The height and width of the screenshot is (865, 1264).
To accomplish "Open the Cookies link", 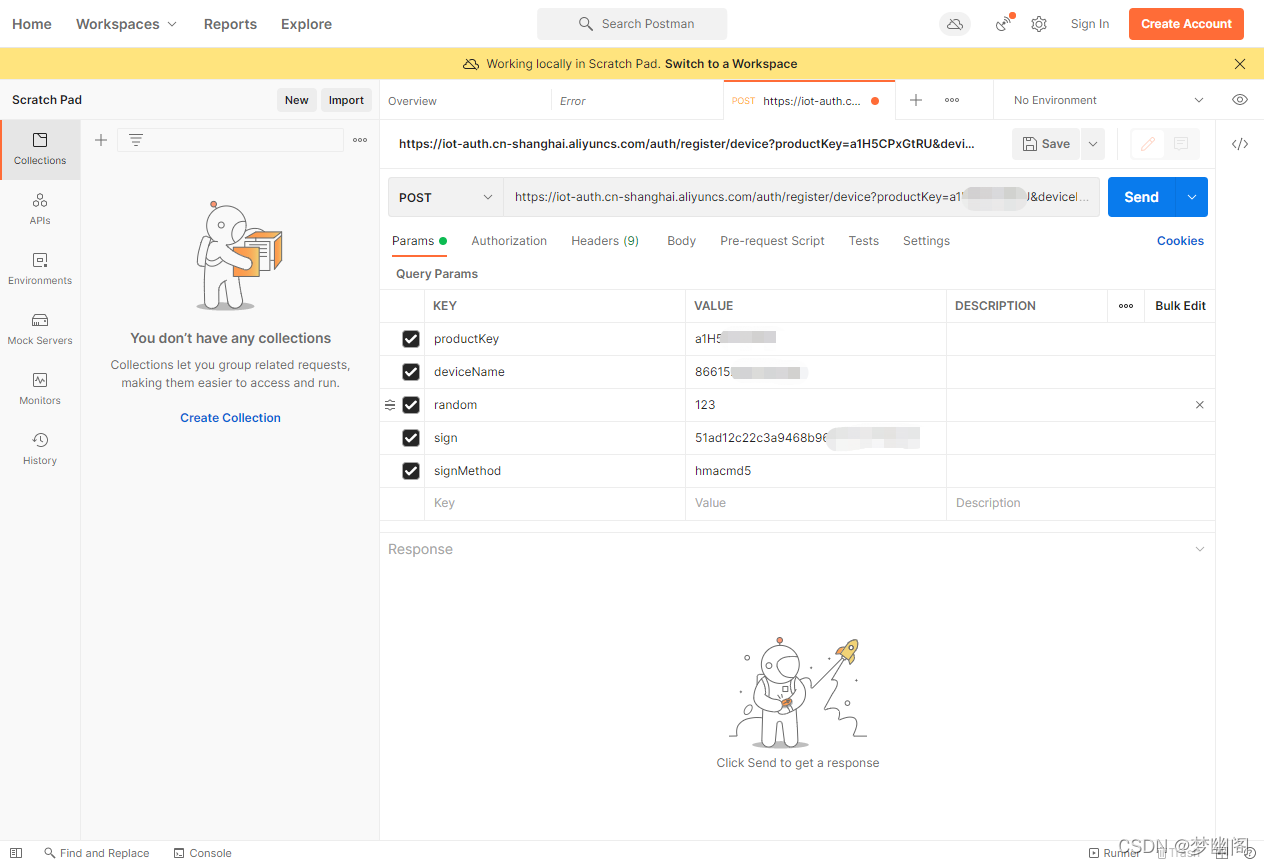I will coord(1180,241).
